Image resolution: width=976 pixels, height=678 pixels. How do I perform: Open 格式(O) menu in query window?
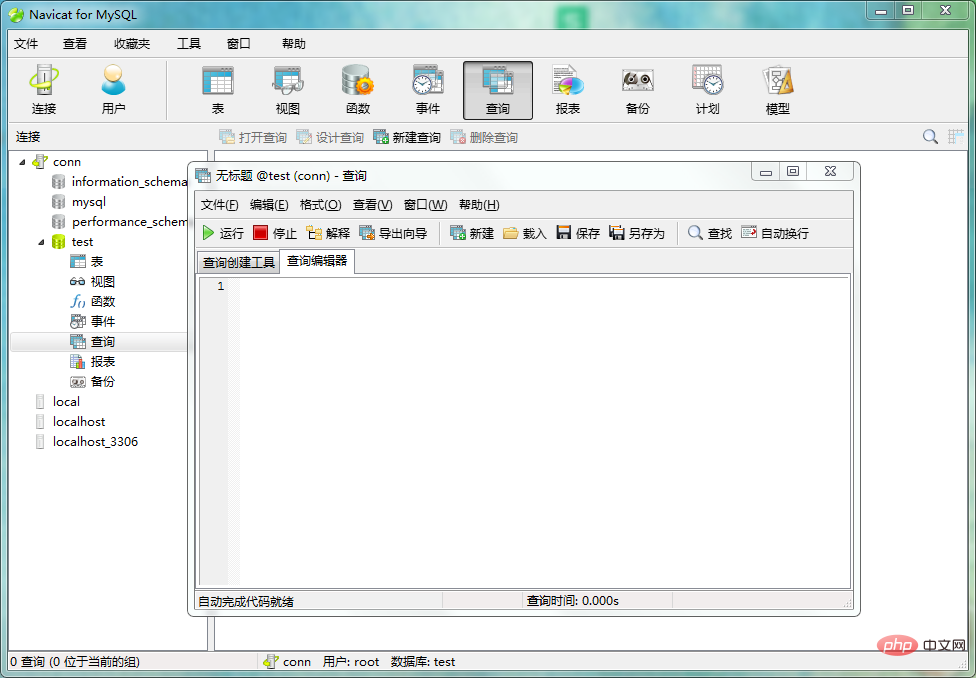(x=321, y=204)
